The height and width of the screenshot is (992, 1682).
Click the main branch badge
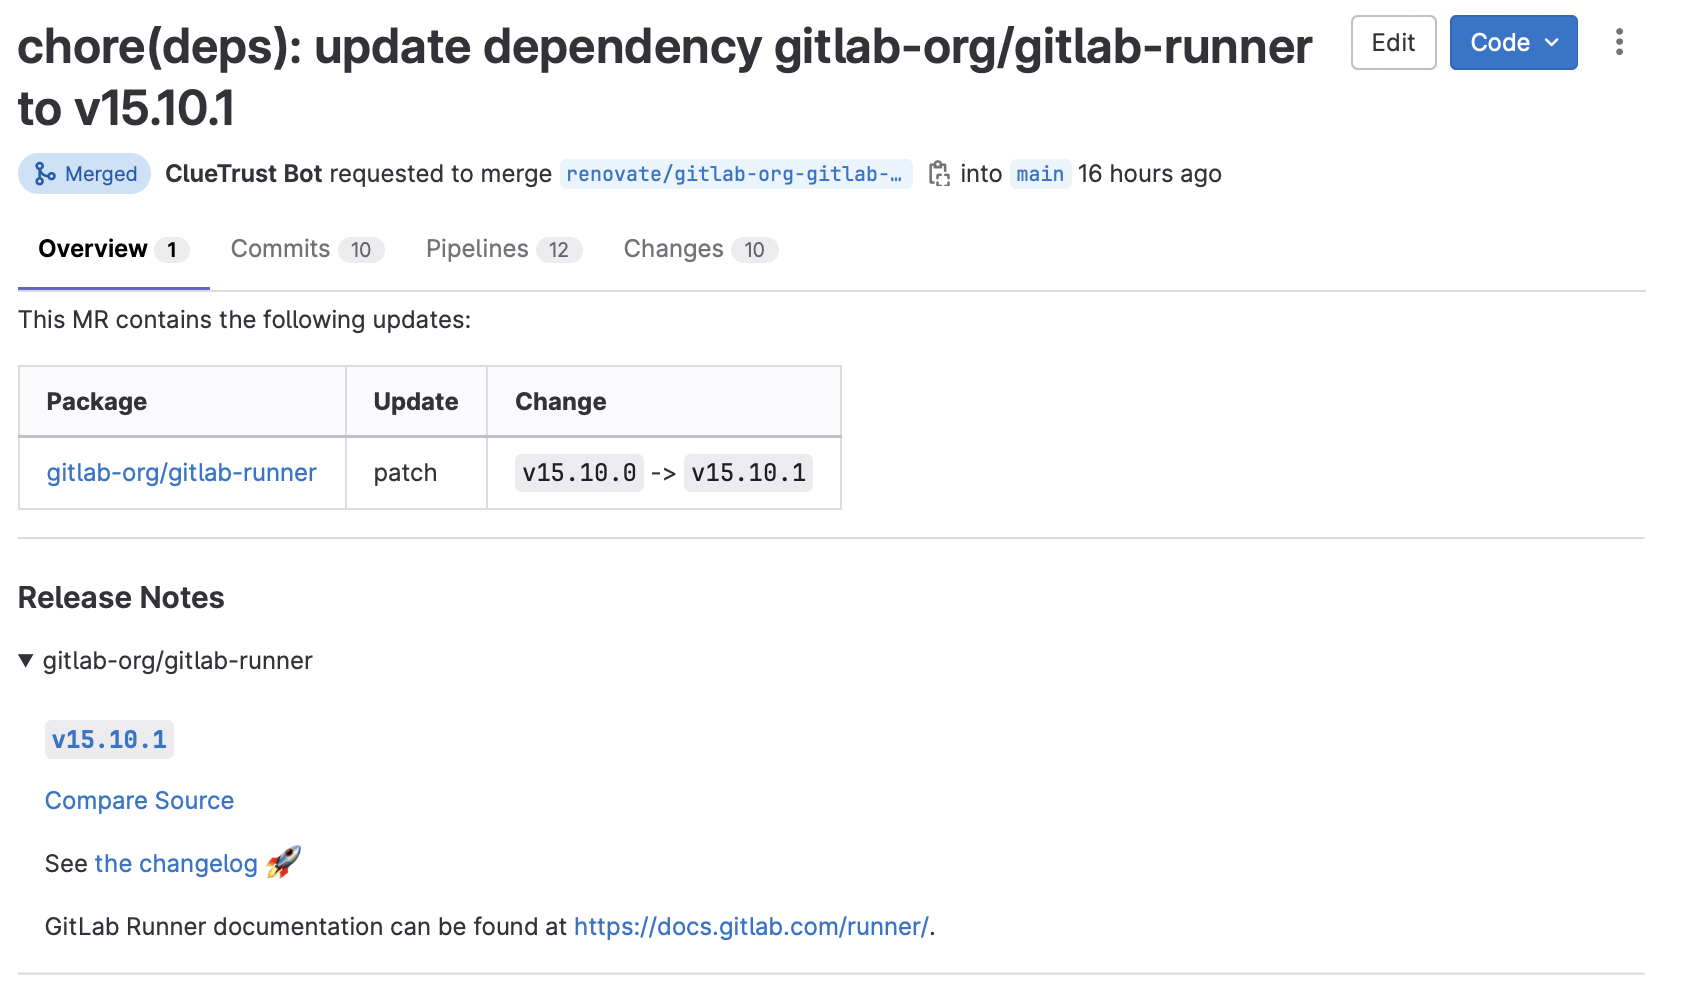pos(1040,173)
